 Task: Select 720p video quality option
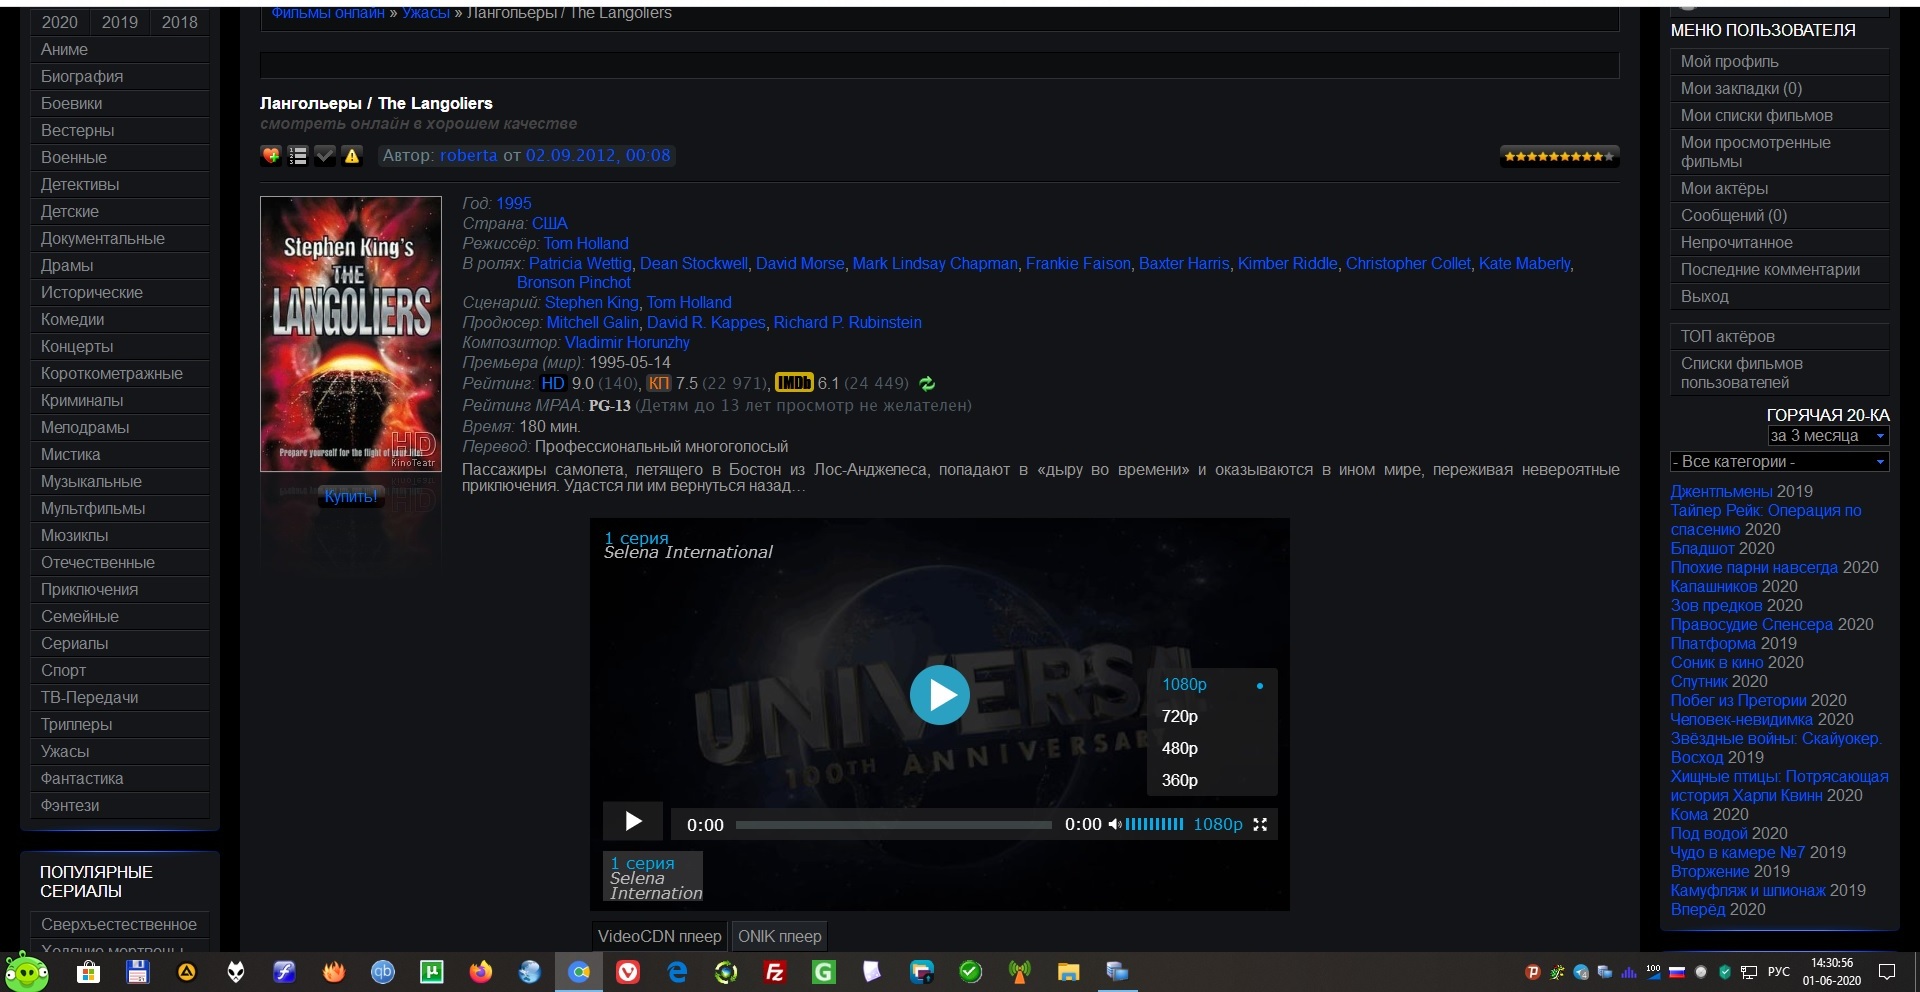coord(1180,716)
